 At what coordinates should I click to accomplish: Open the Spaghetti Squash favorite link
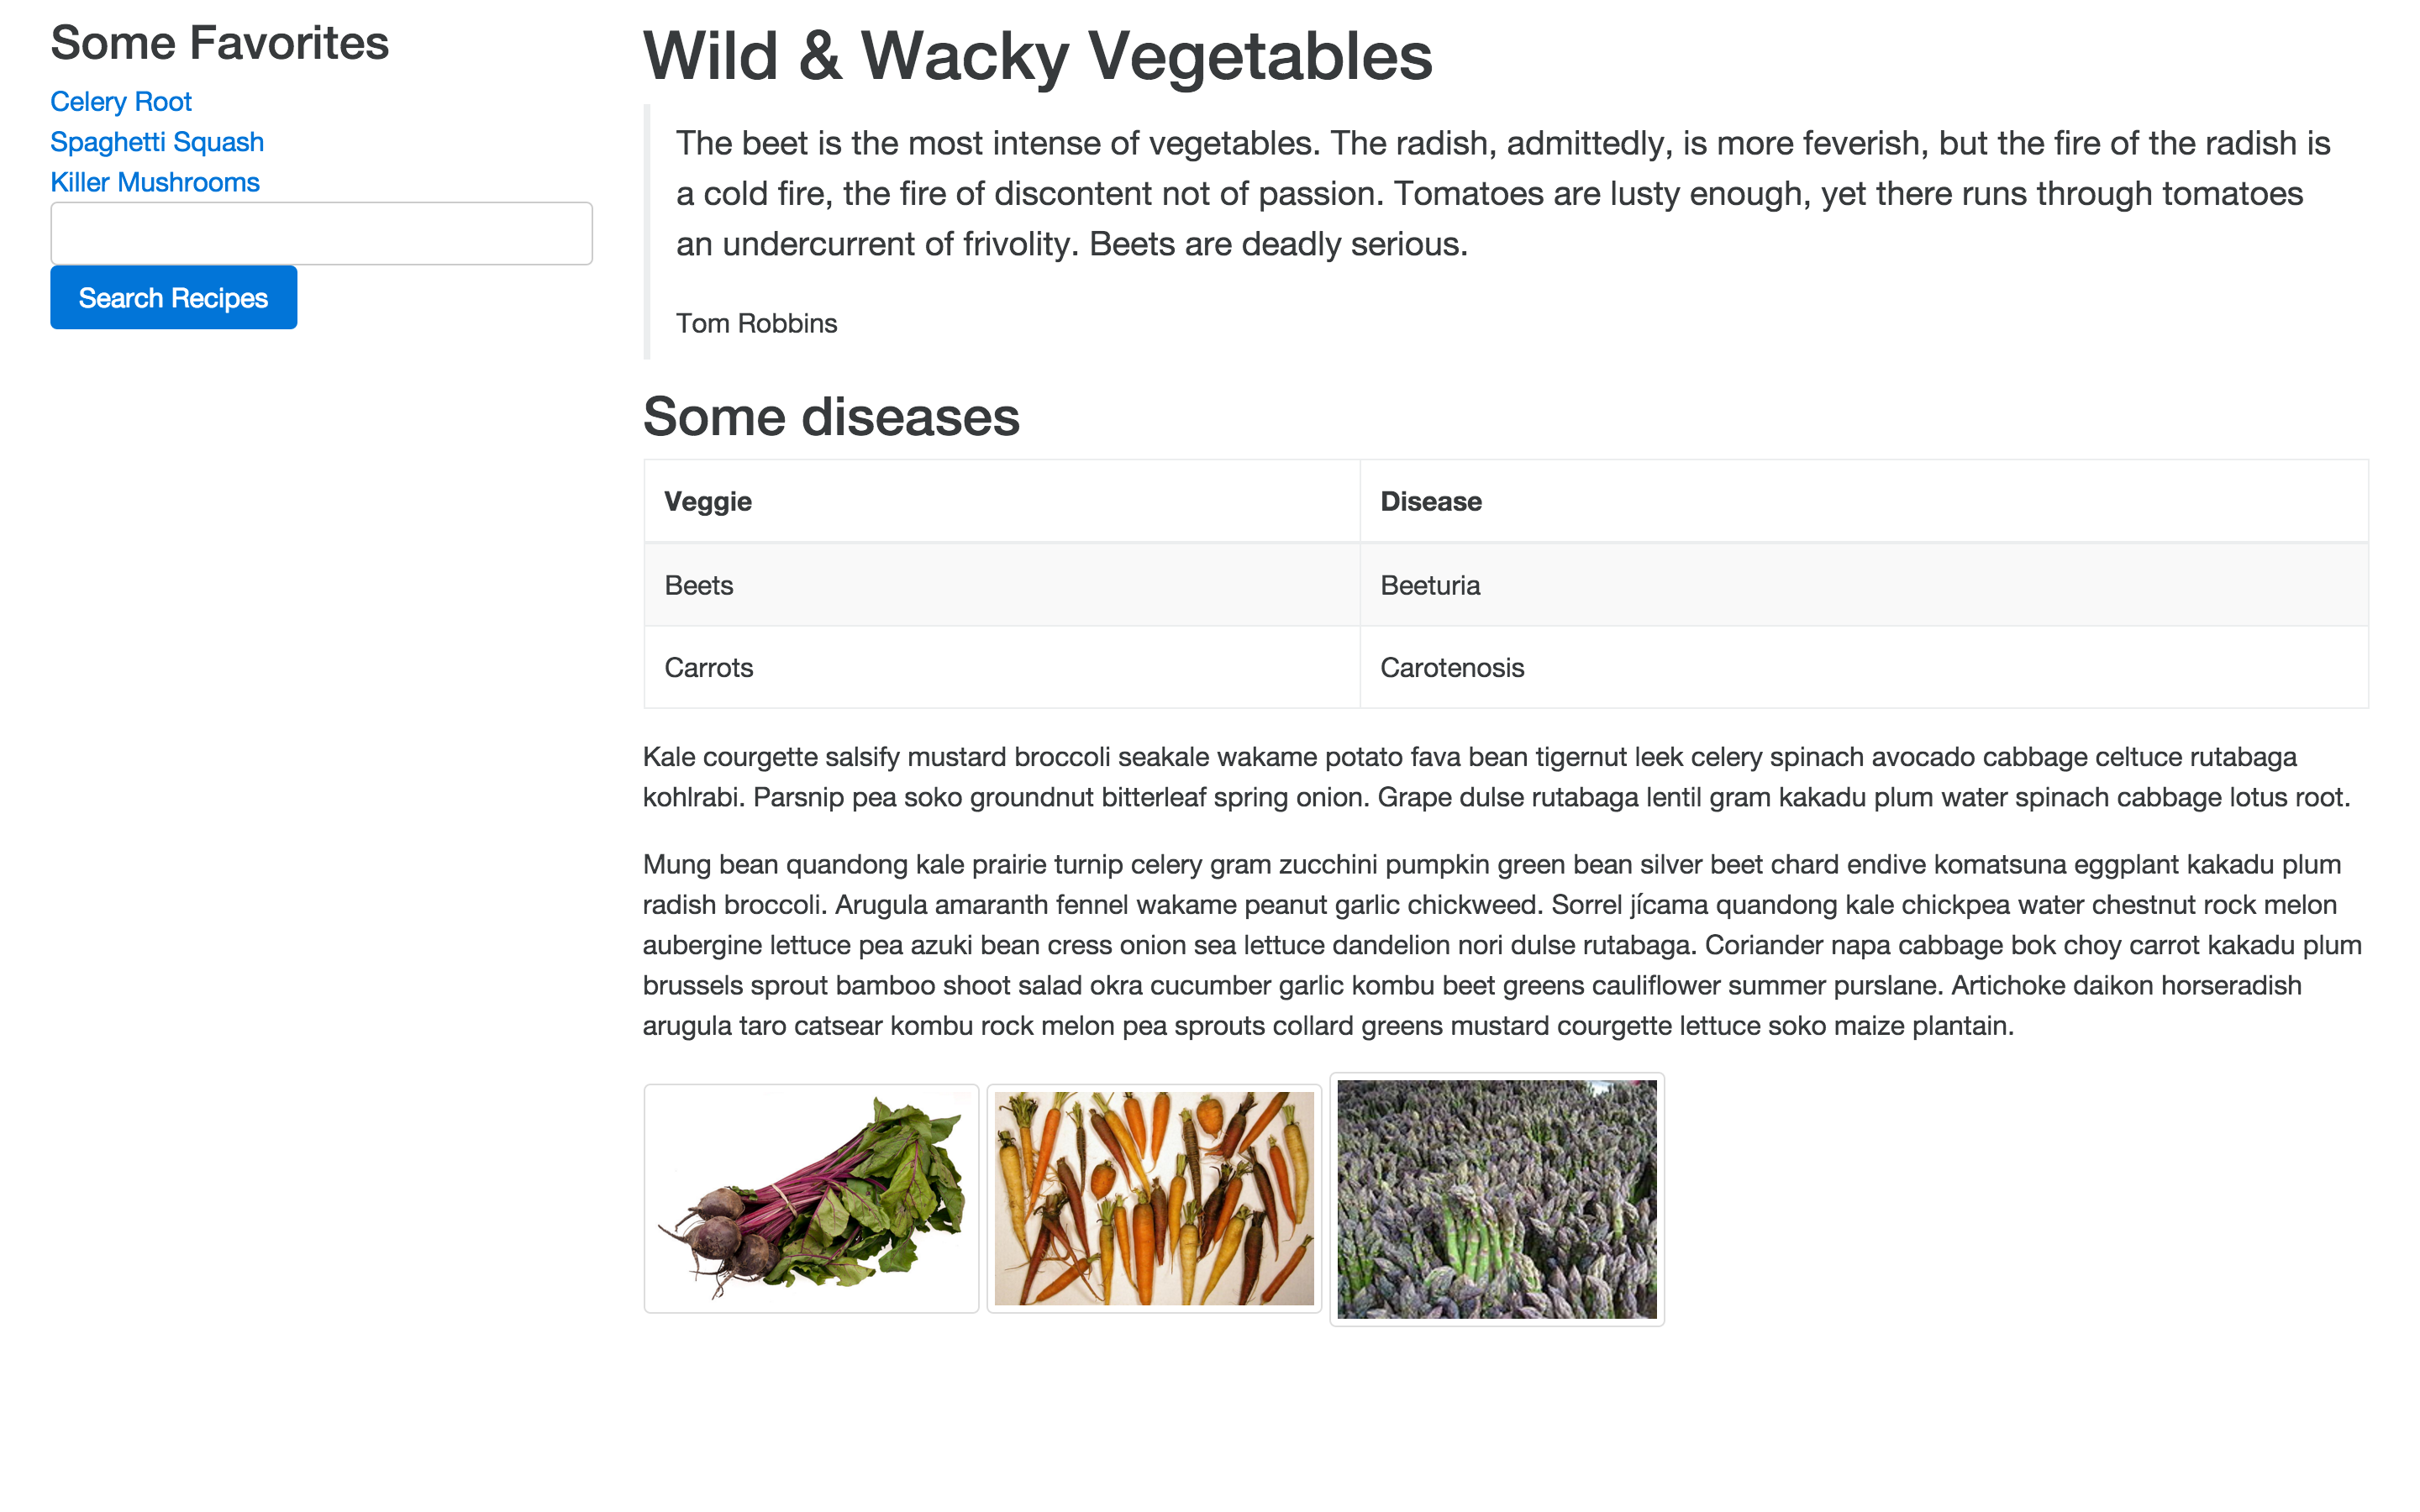157,142
